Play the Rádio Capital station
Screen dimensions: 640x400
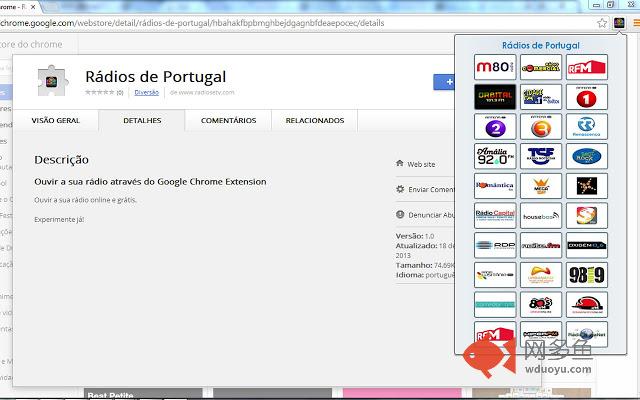coord(495,216)
